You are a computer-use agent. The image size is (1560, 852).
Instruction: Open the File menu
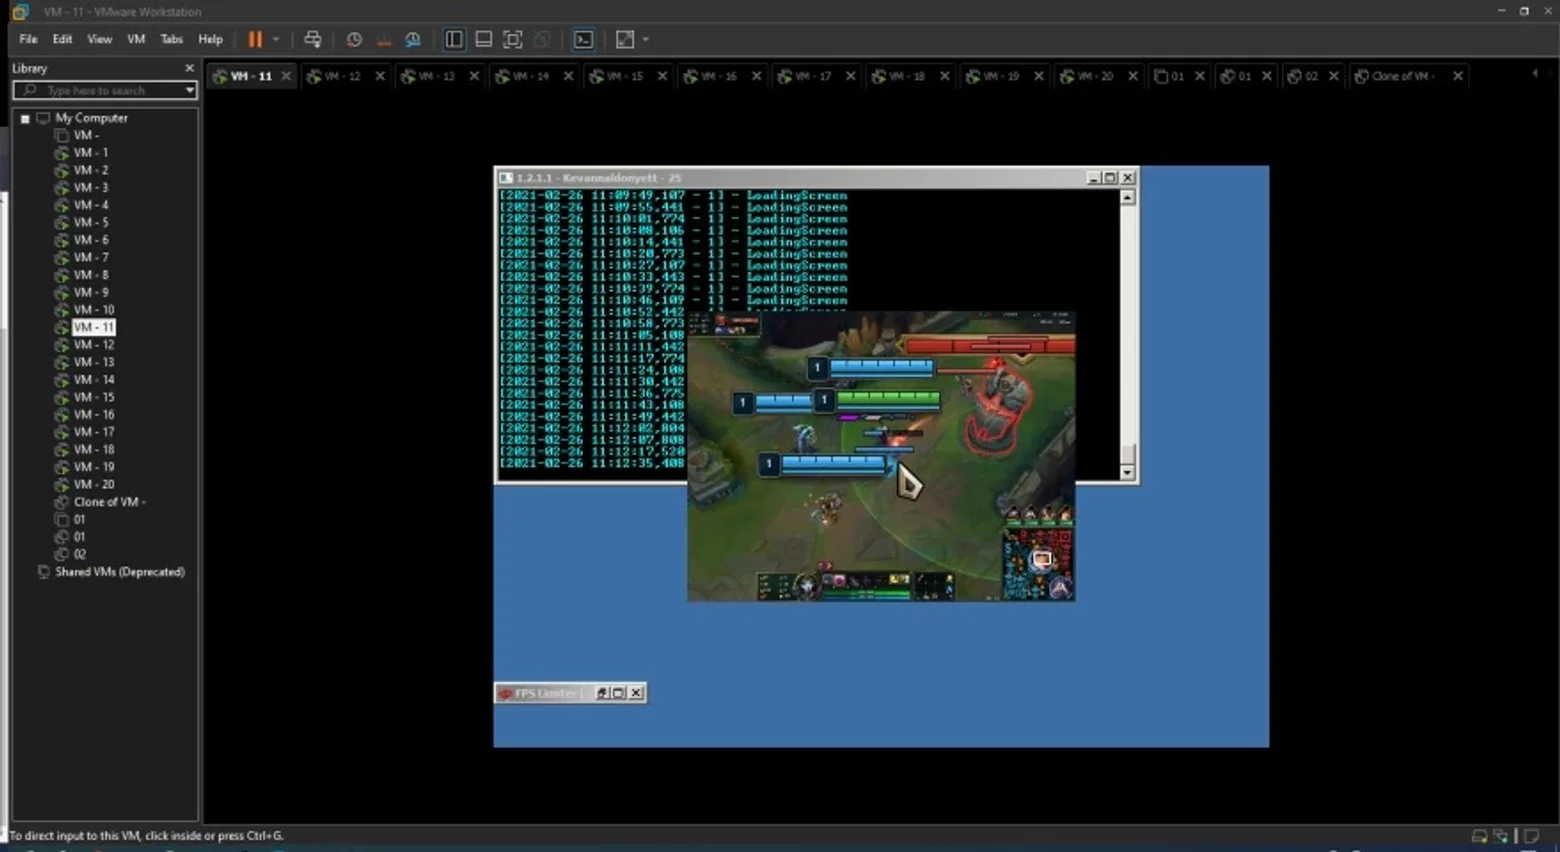[x=28, y=39]
